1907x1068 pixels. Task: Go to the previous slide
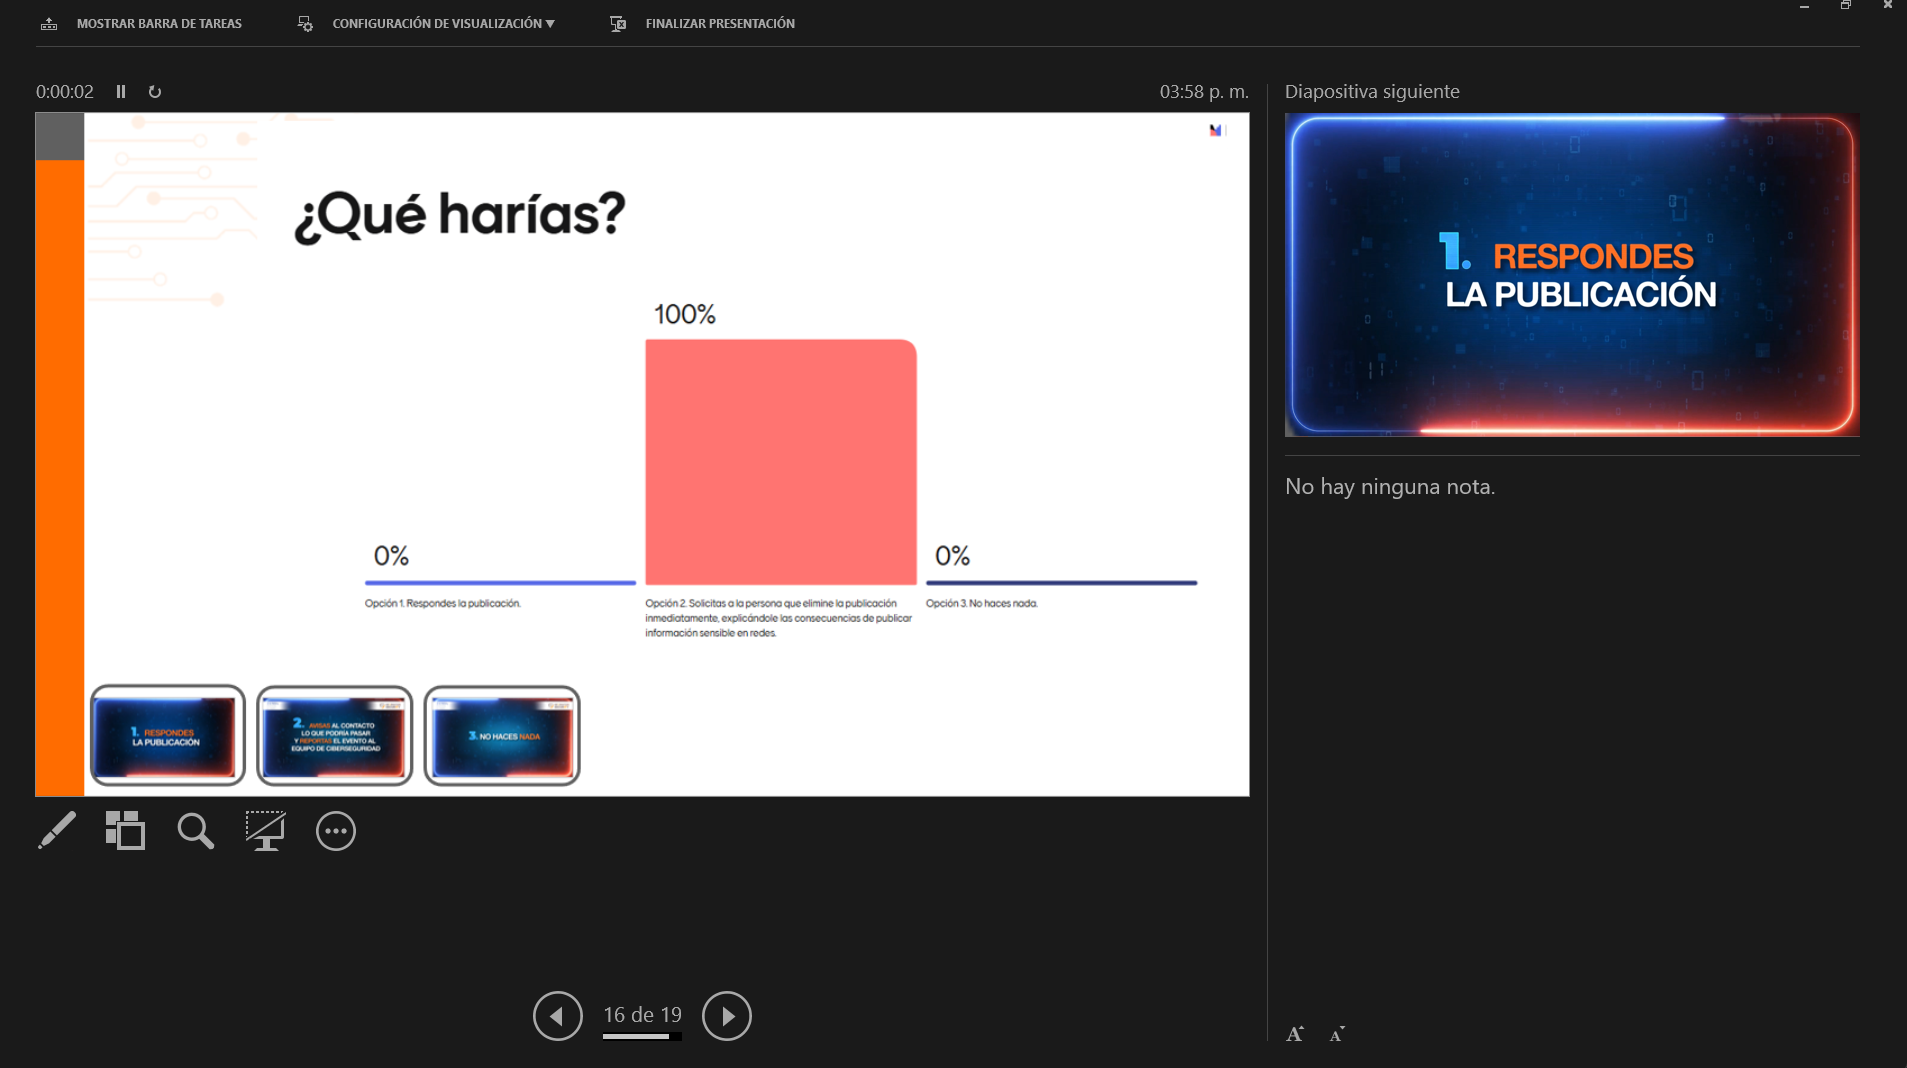pos(557,1016)
